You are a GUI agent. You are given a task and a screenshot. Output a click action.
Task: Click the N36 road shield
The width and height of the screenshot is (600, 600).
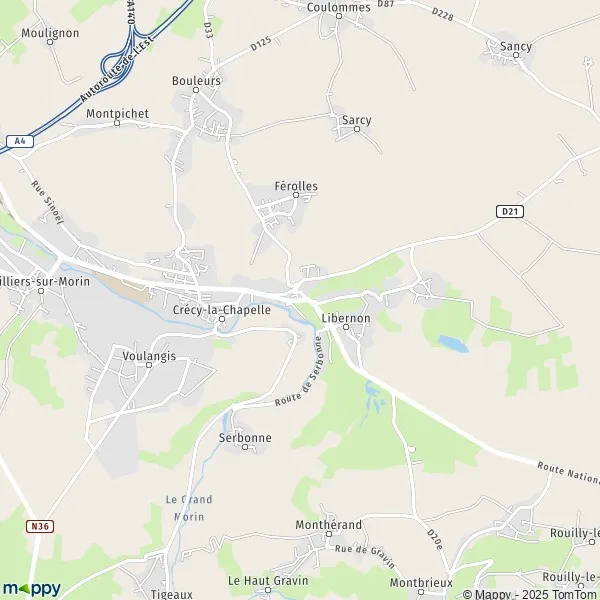[x=40, y=526]
